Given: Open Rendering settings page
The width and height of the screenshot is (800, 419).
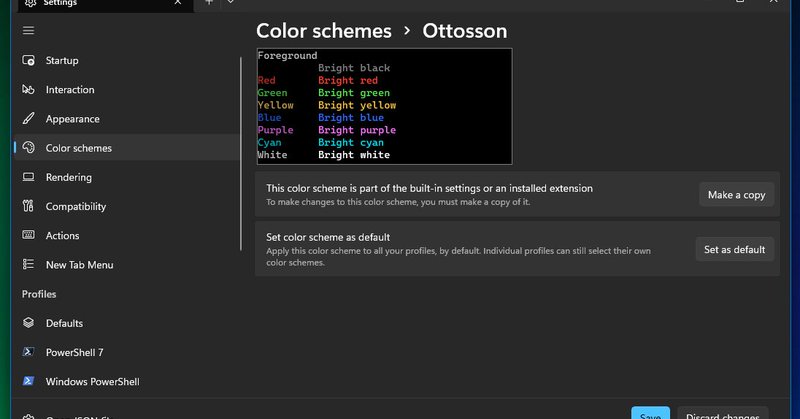Looking at the screenshot, I should point(128,177).
